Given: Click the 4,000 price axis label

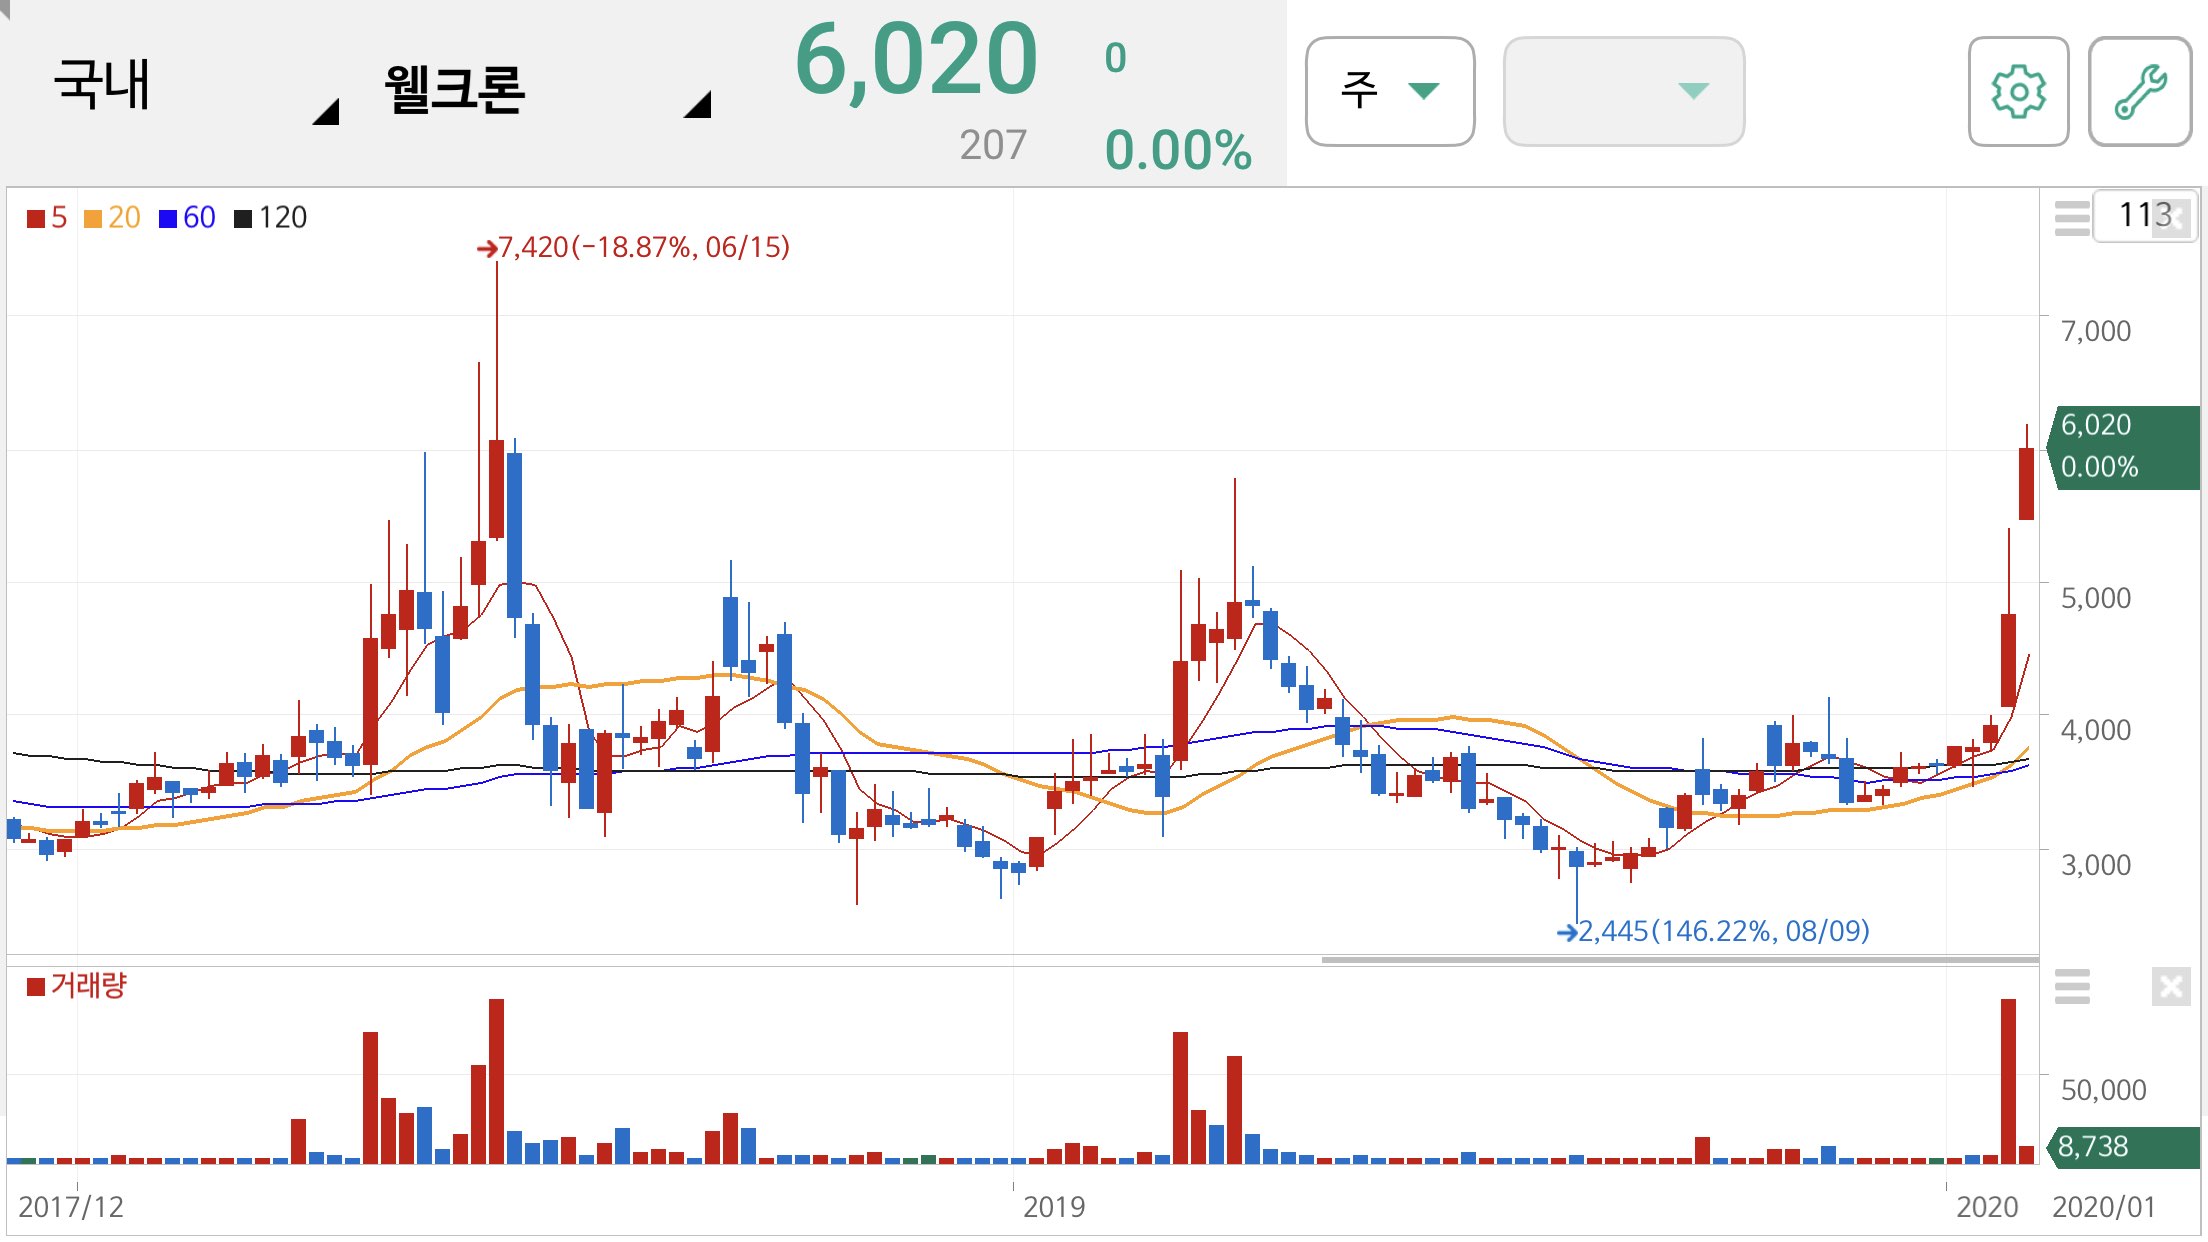Looking at the screenshot, I should (2096, 730).
